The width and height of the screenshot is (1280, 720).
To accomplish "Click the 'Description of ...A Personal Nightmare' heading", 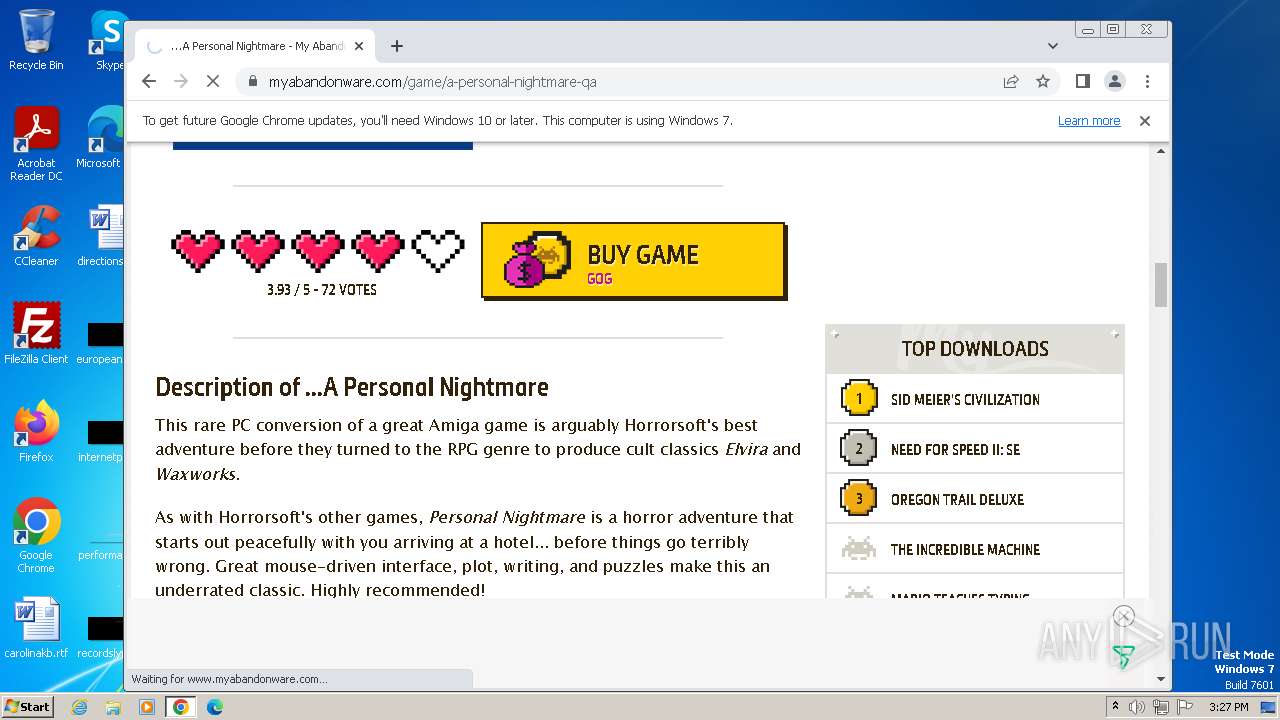I will click(x=352, y=387).
